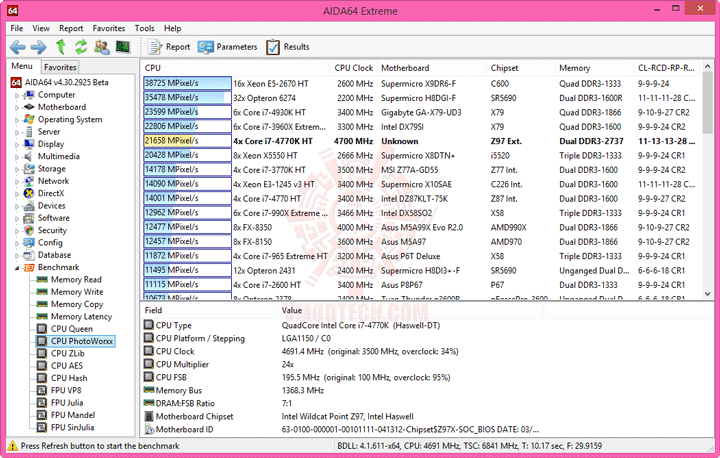Open the Tools menu
720x458 pixels.
pos(144,28)
